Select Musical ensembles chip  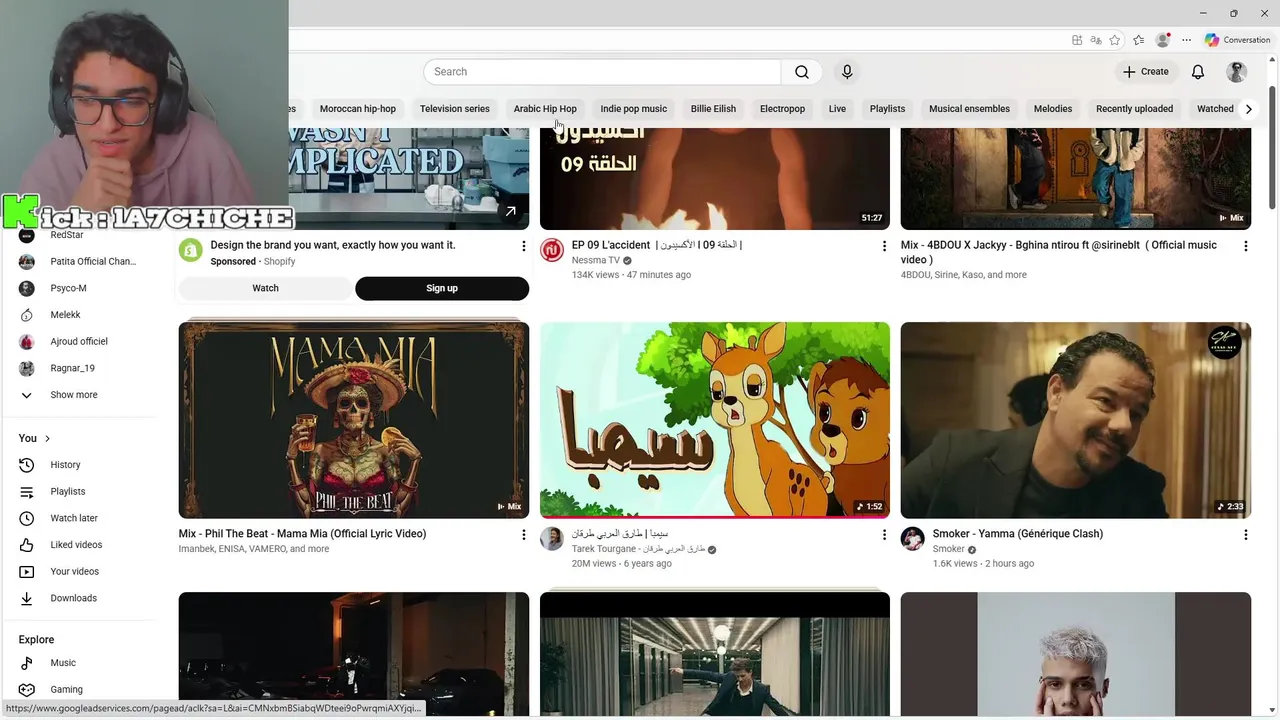click(x=969, y=109)
